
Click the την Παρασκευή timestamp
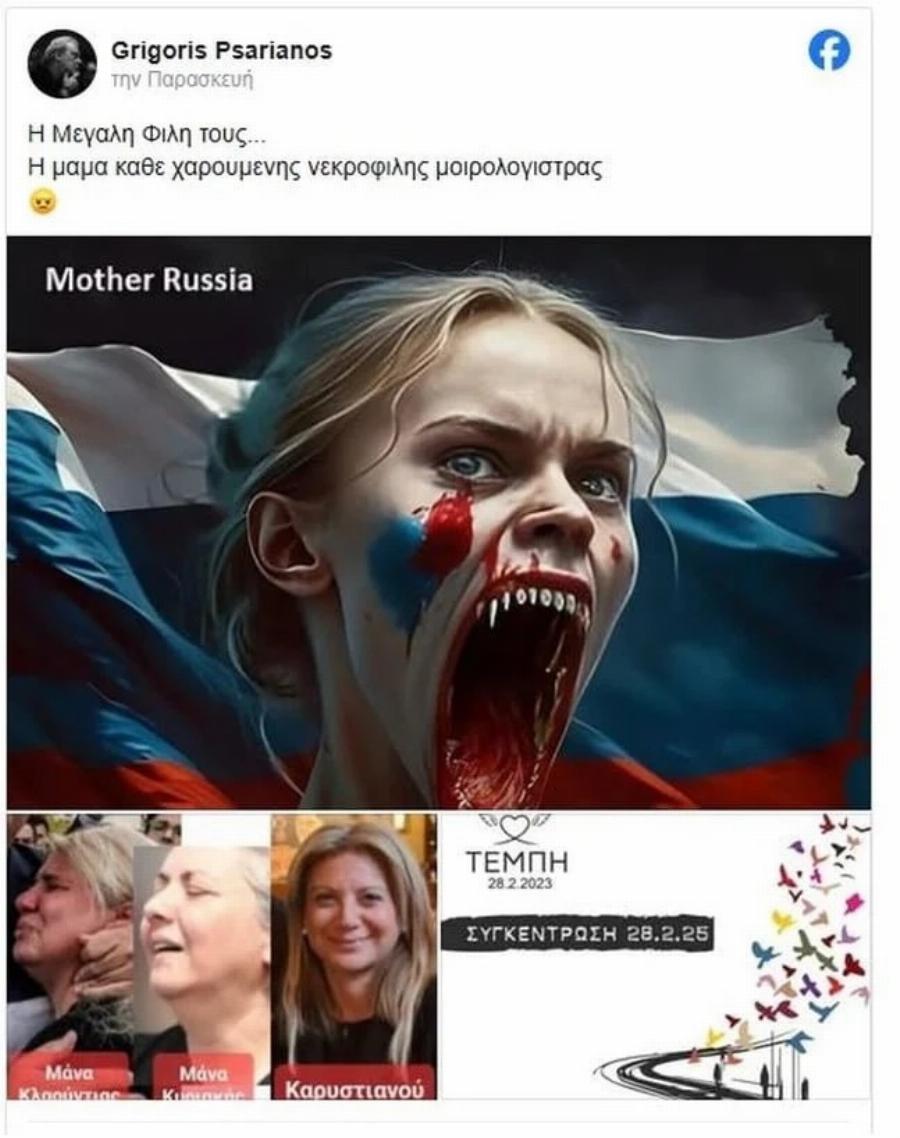pos(182,79)
